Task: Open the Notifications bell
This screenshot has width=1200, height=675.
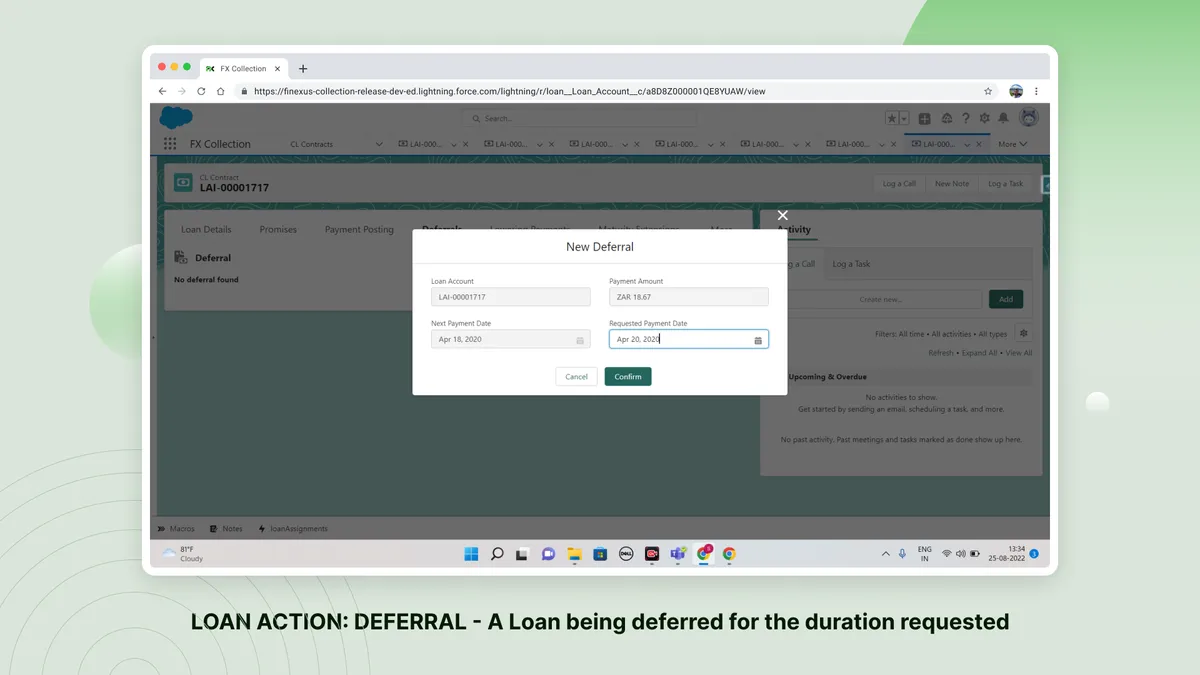Action: [1003, 118]
